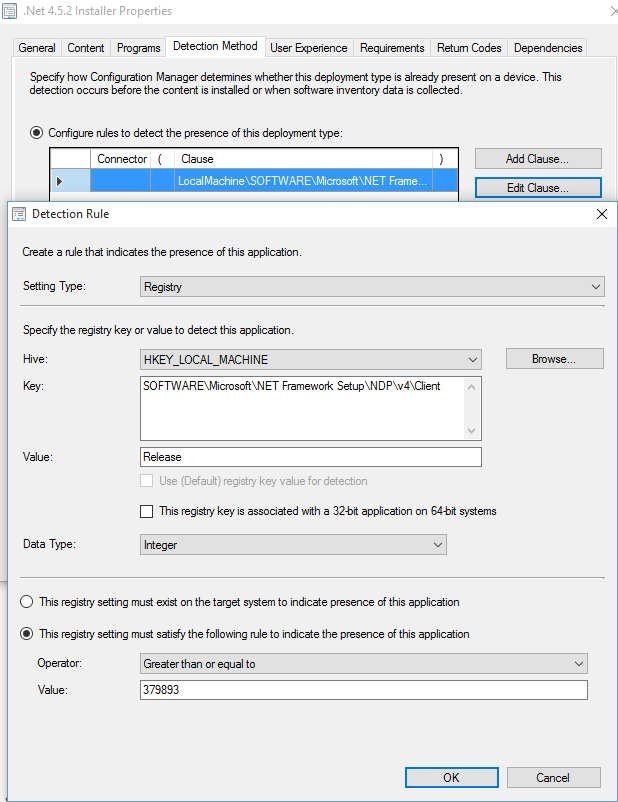Expand the Hive dropdown

point(311,360)
